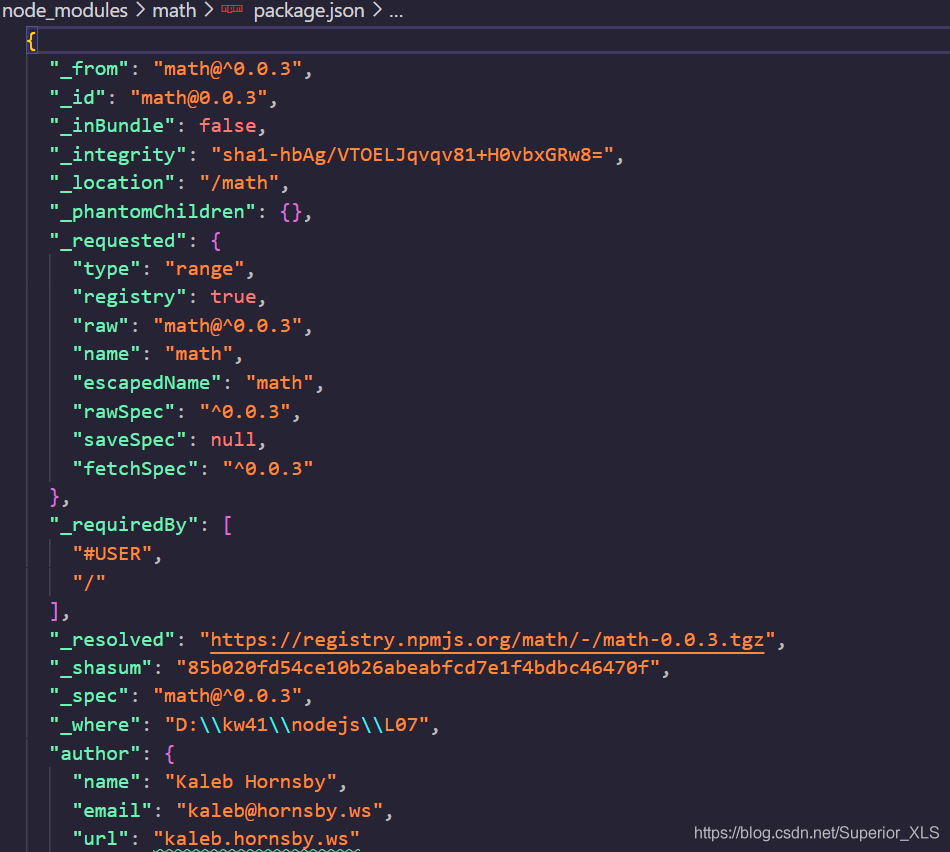Click the package.json breadcrumb segment
950x852 pixels.
point(308,11)
